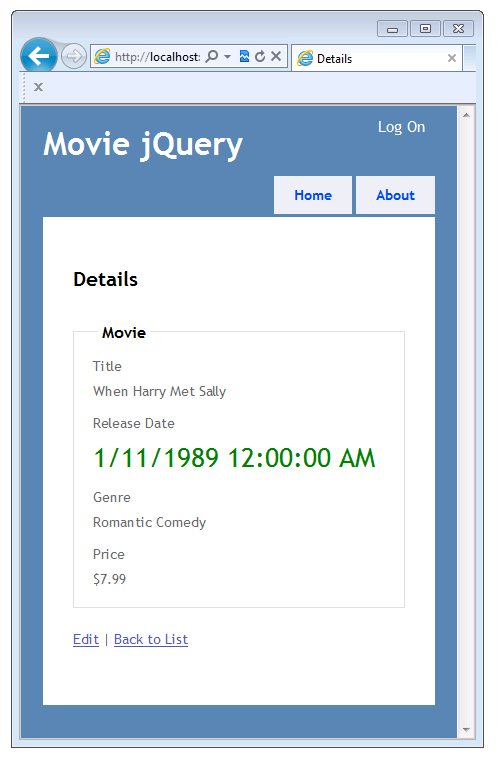501x764 pixels.
Task: Click the title value When Harry Met Sally
Action: point(159,392)
